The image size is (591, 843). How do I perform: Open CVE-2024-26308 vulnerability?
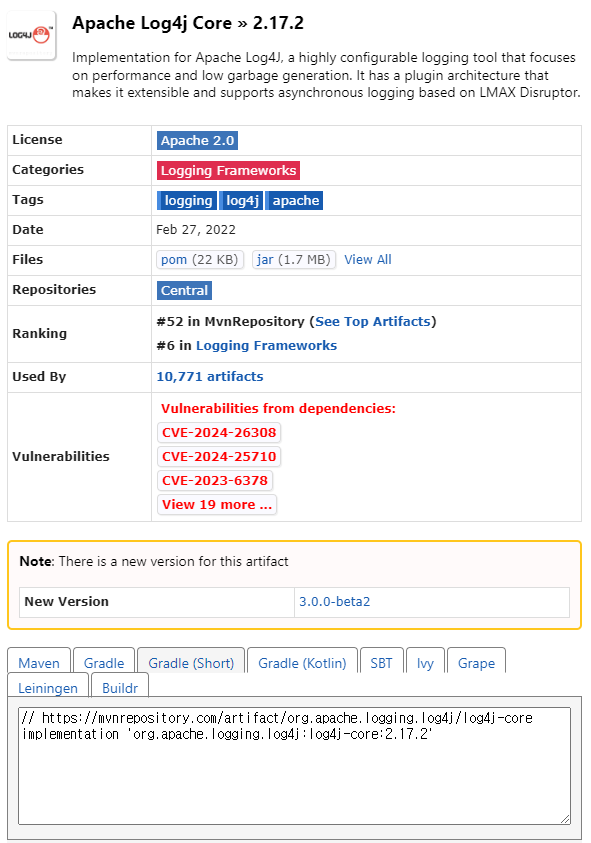(x=219, y=432)
